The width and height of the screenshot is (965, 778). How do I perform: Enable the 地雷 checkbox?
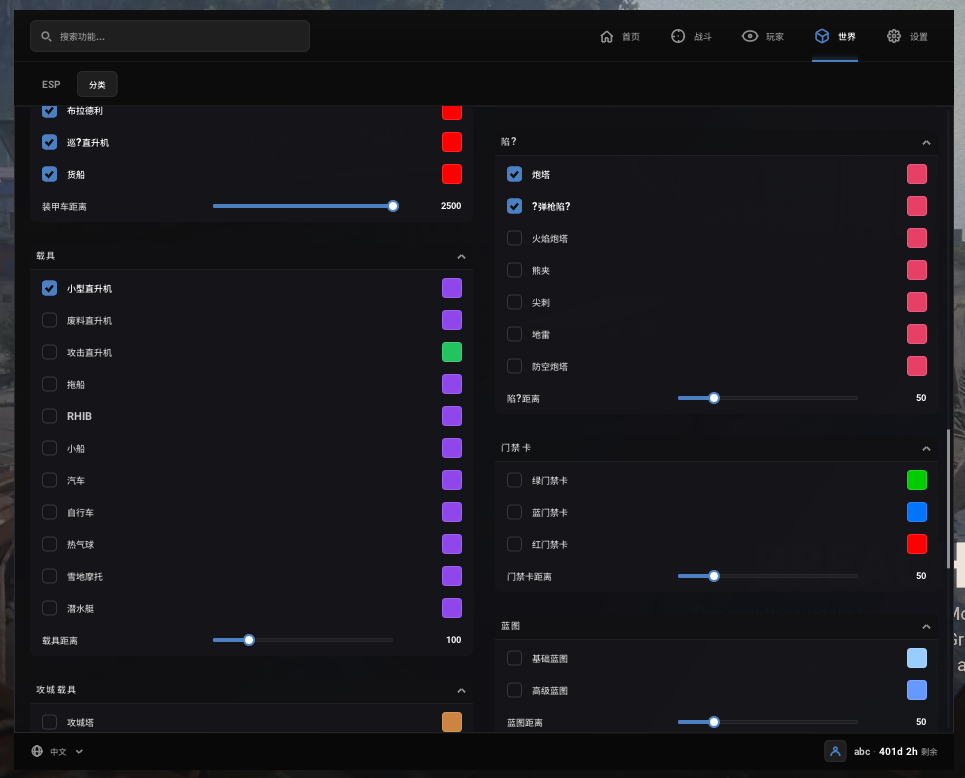(x=515, y=334)
